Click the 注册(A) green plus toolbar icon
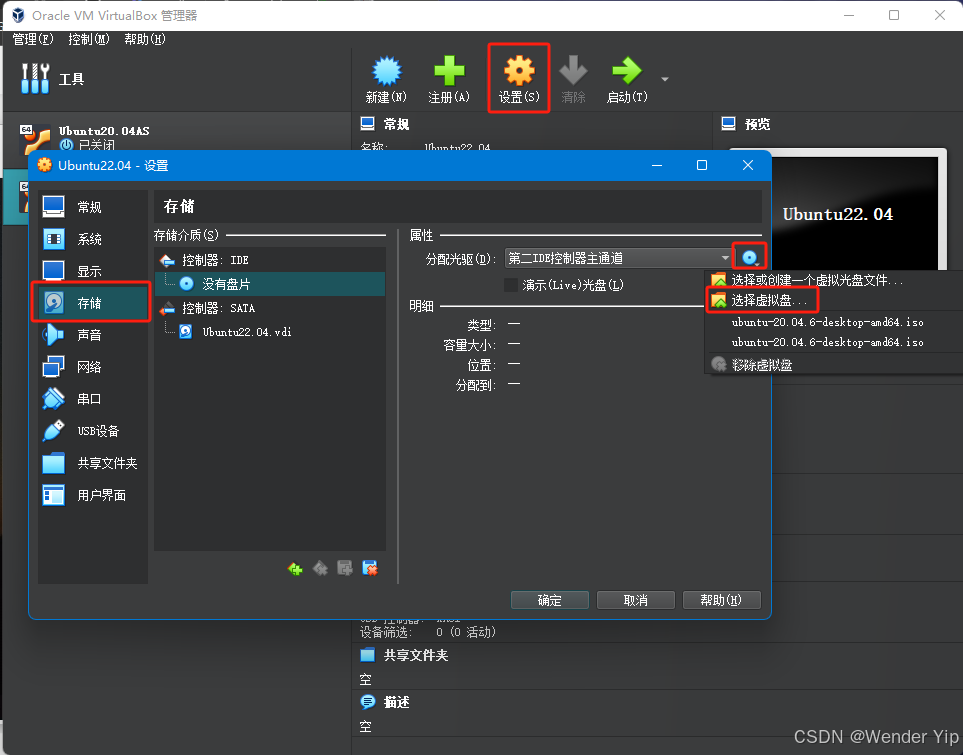 pyautogui.click(x=449, y=79)
